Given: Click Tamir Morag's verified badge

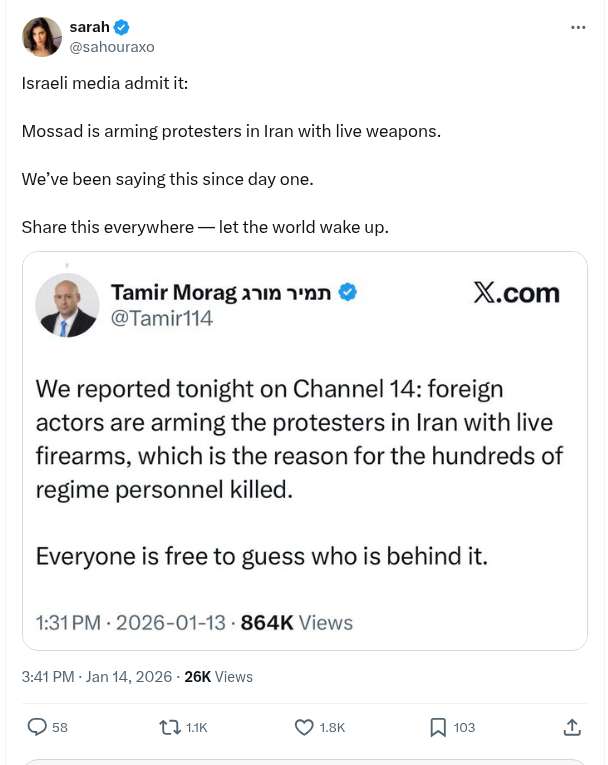Looking at the screenshot, I should click(x=347, y=292).
